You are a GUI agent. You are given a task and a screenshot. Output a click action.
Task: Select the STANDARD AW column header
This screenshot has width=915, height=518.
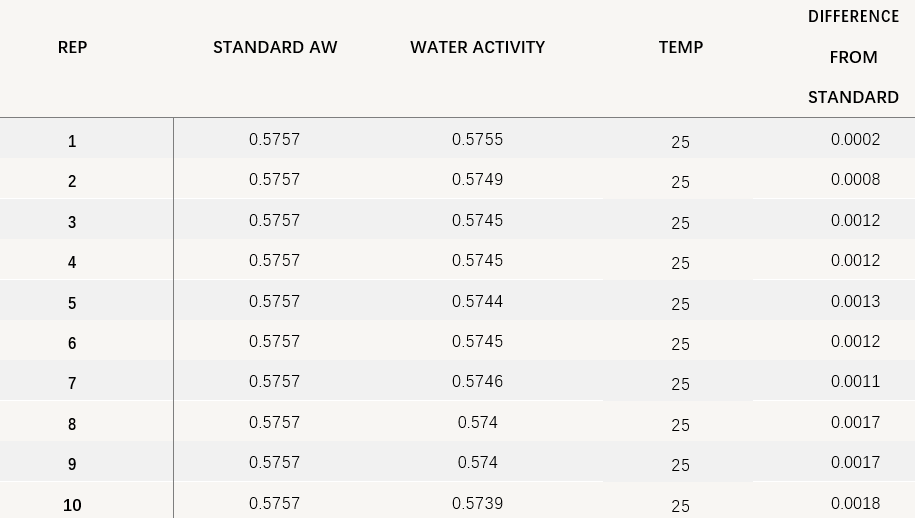275,47
